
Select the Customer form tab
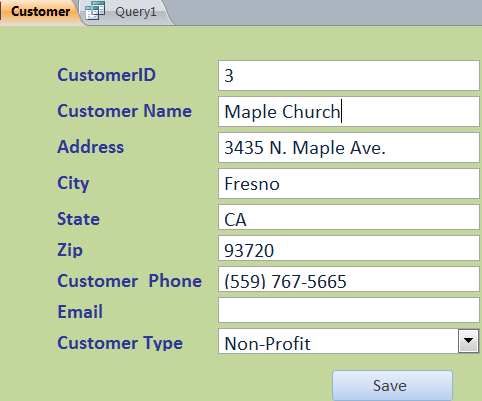[40, 12]
